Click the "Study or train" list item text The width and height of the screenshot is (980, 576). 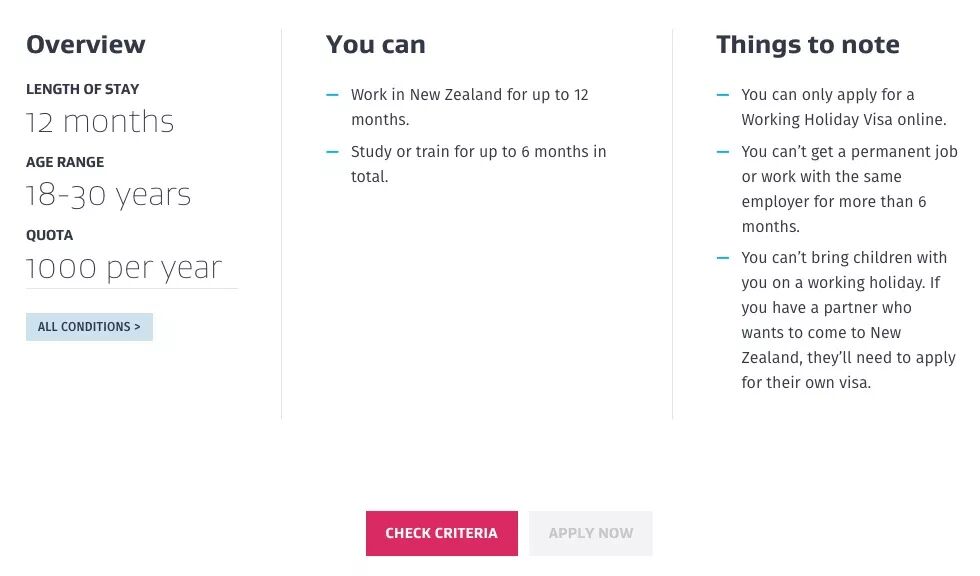point(478,164)
